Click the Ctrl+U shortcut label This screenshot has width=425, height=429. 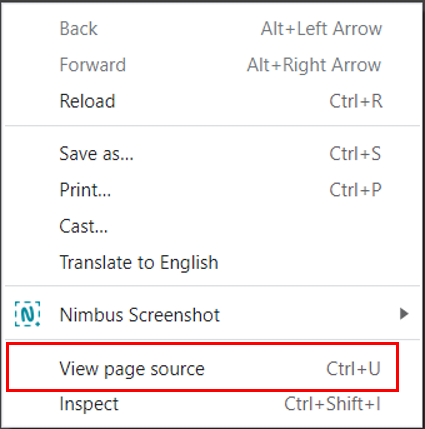click(x=353, y=369)
